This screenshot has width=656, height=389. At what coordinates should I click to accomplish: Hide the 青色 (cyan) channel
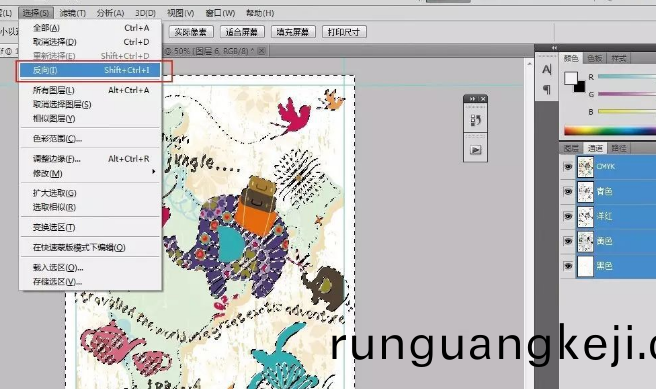[x=568, y=192]
